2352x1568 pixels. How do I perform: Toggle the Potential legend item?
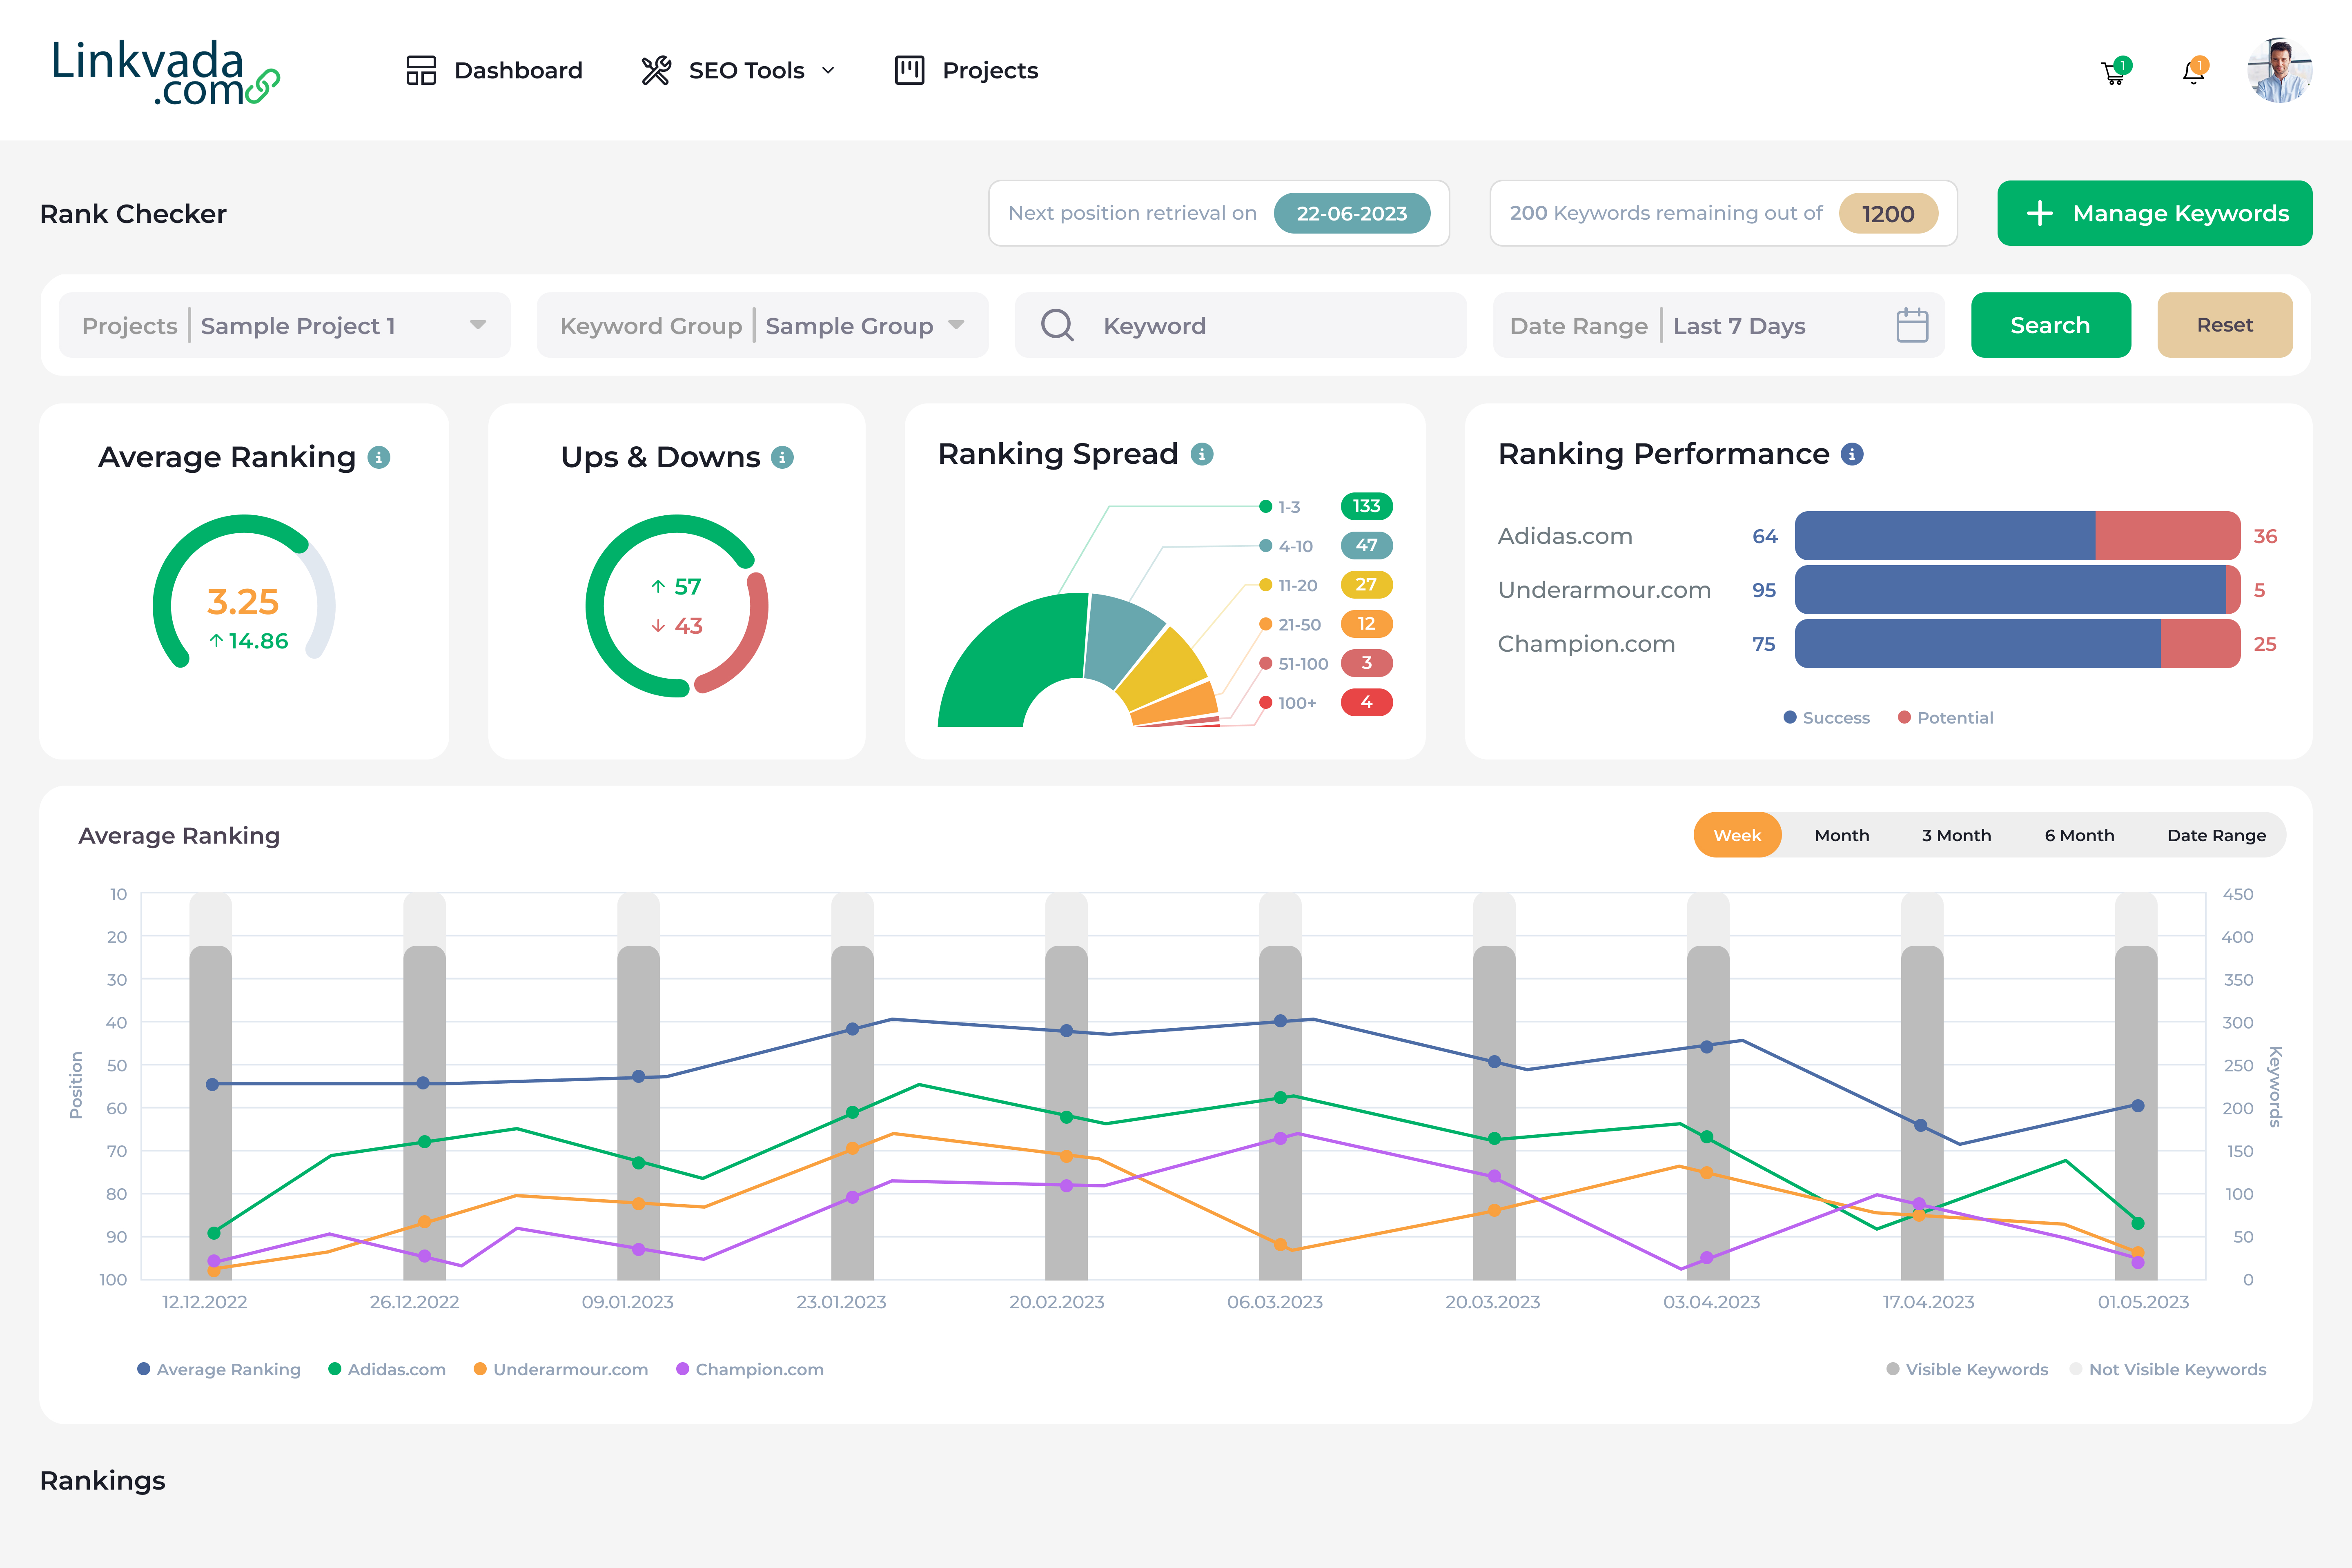pos(1946,717)
